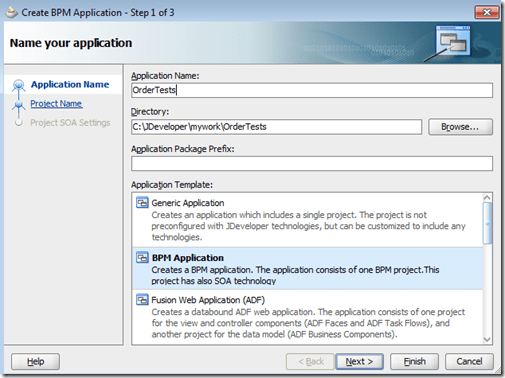The height and width of the screenshot is (378, 505).
Task: Open the Project Name wizard step link
Action: click(x=56, y=104)
